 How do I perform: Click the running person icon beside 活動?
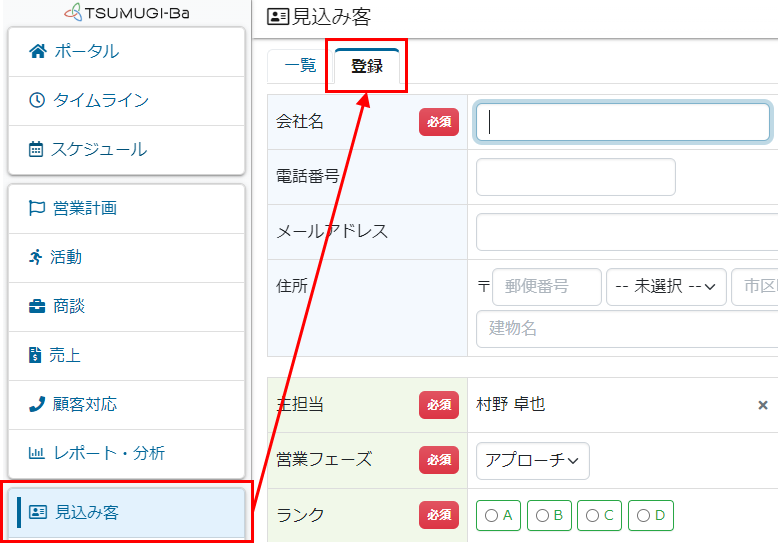tap(37, 257)
